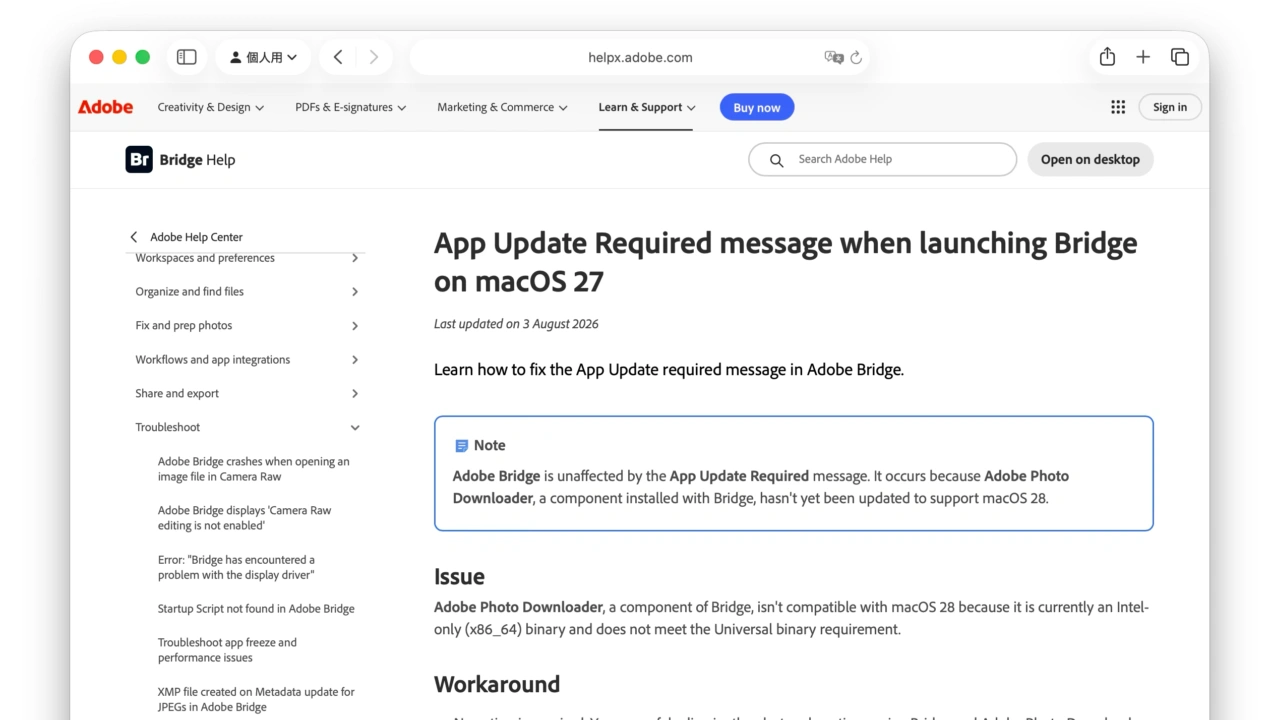Open the Bridge Help title link
1280x720 pixels.
(x=197, y=160)
